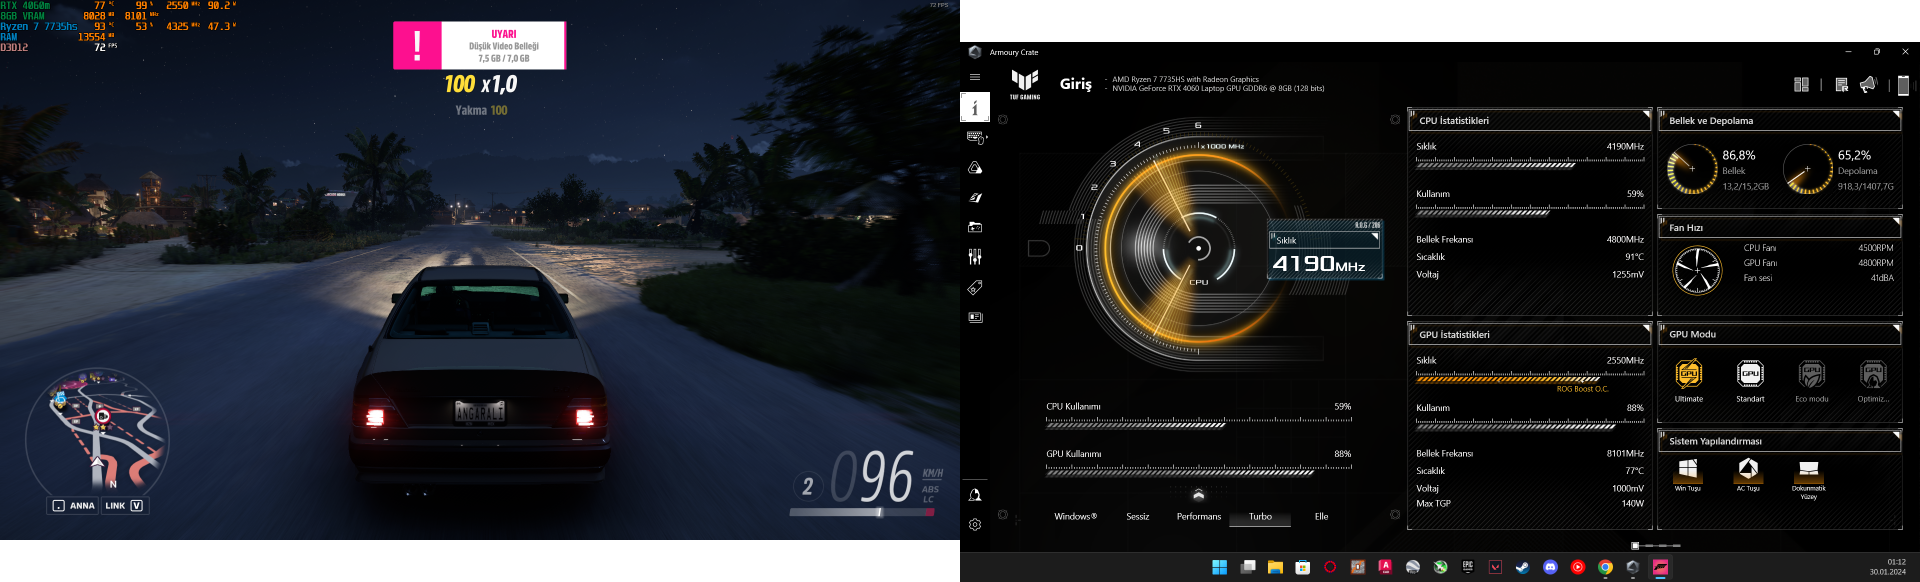Choose Optimized GPU mode
Viewport: 1920px width, 582px height.
(x=1873, y=380)
